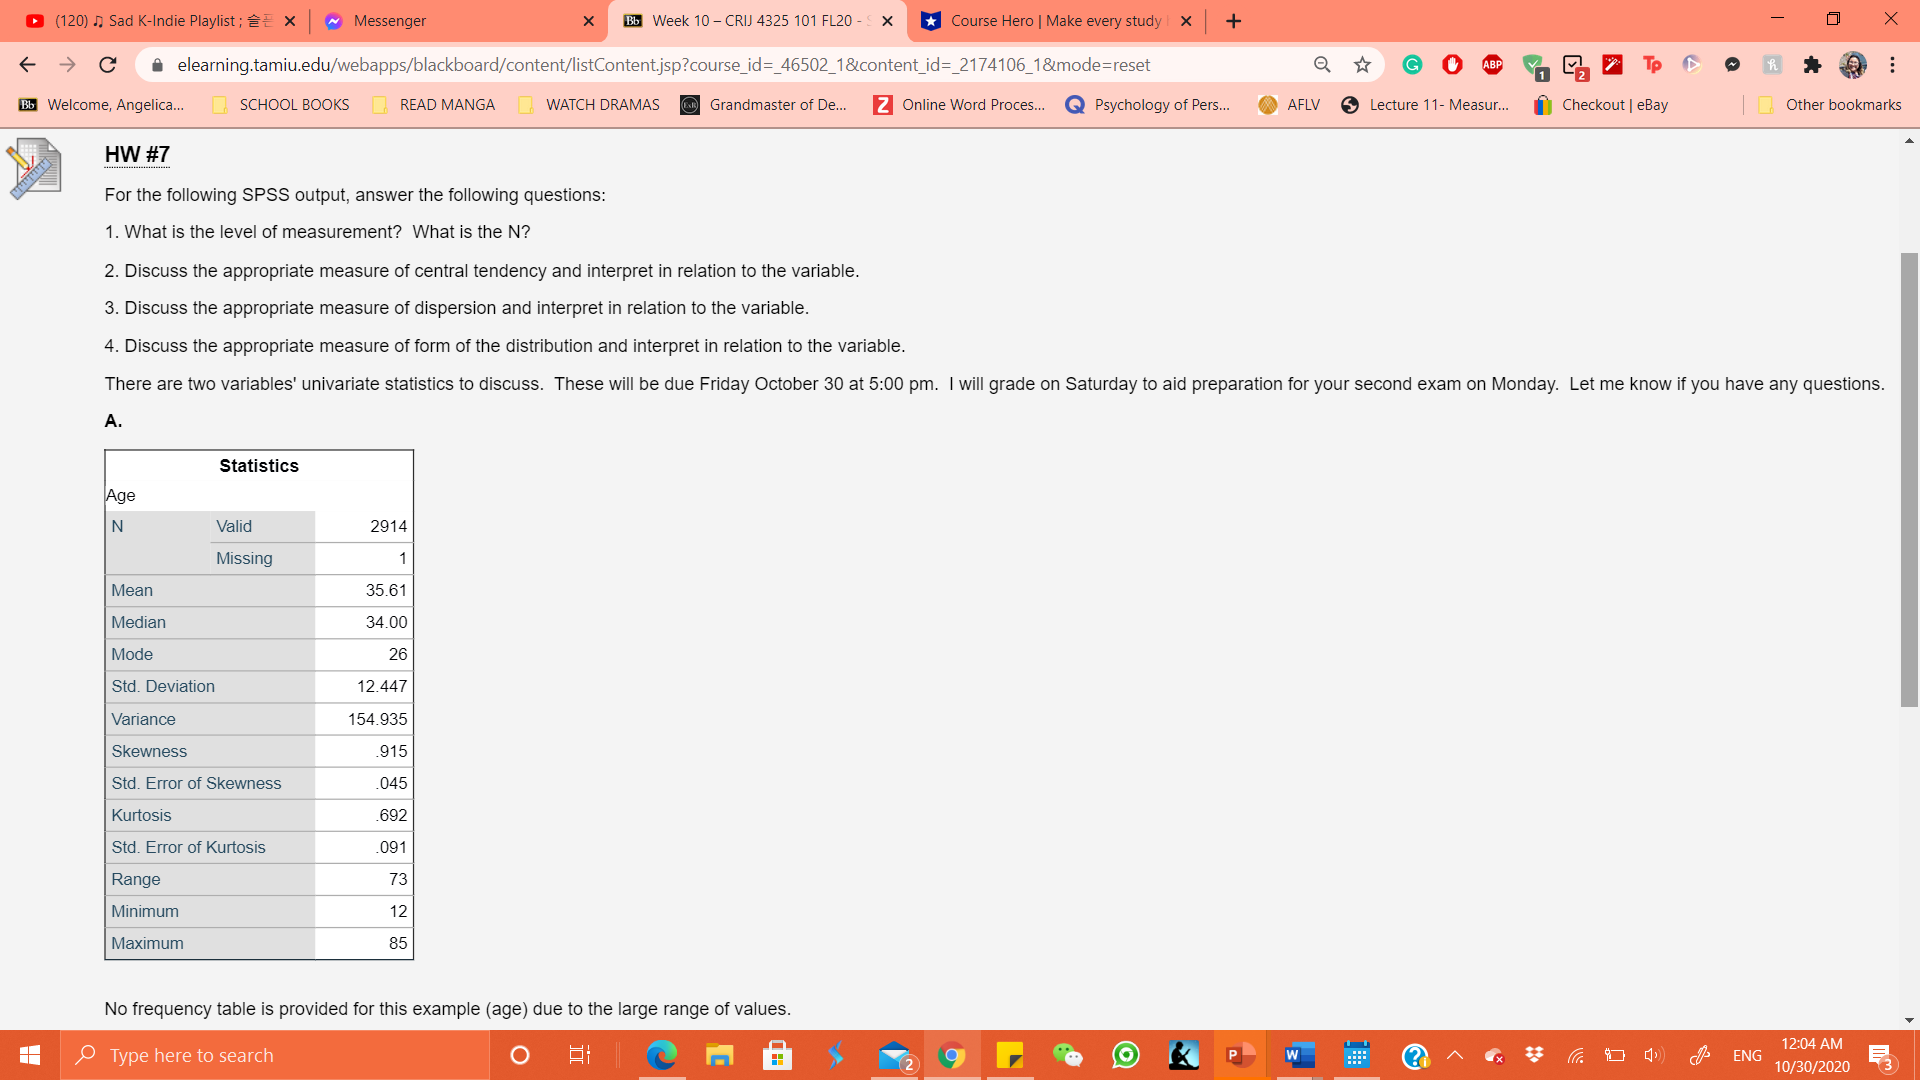1920x1080 pixels.
Task: Open the Grammarly browser extension
Action: pyautogui.click(x=1412, y=64)
